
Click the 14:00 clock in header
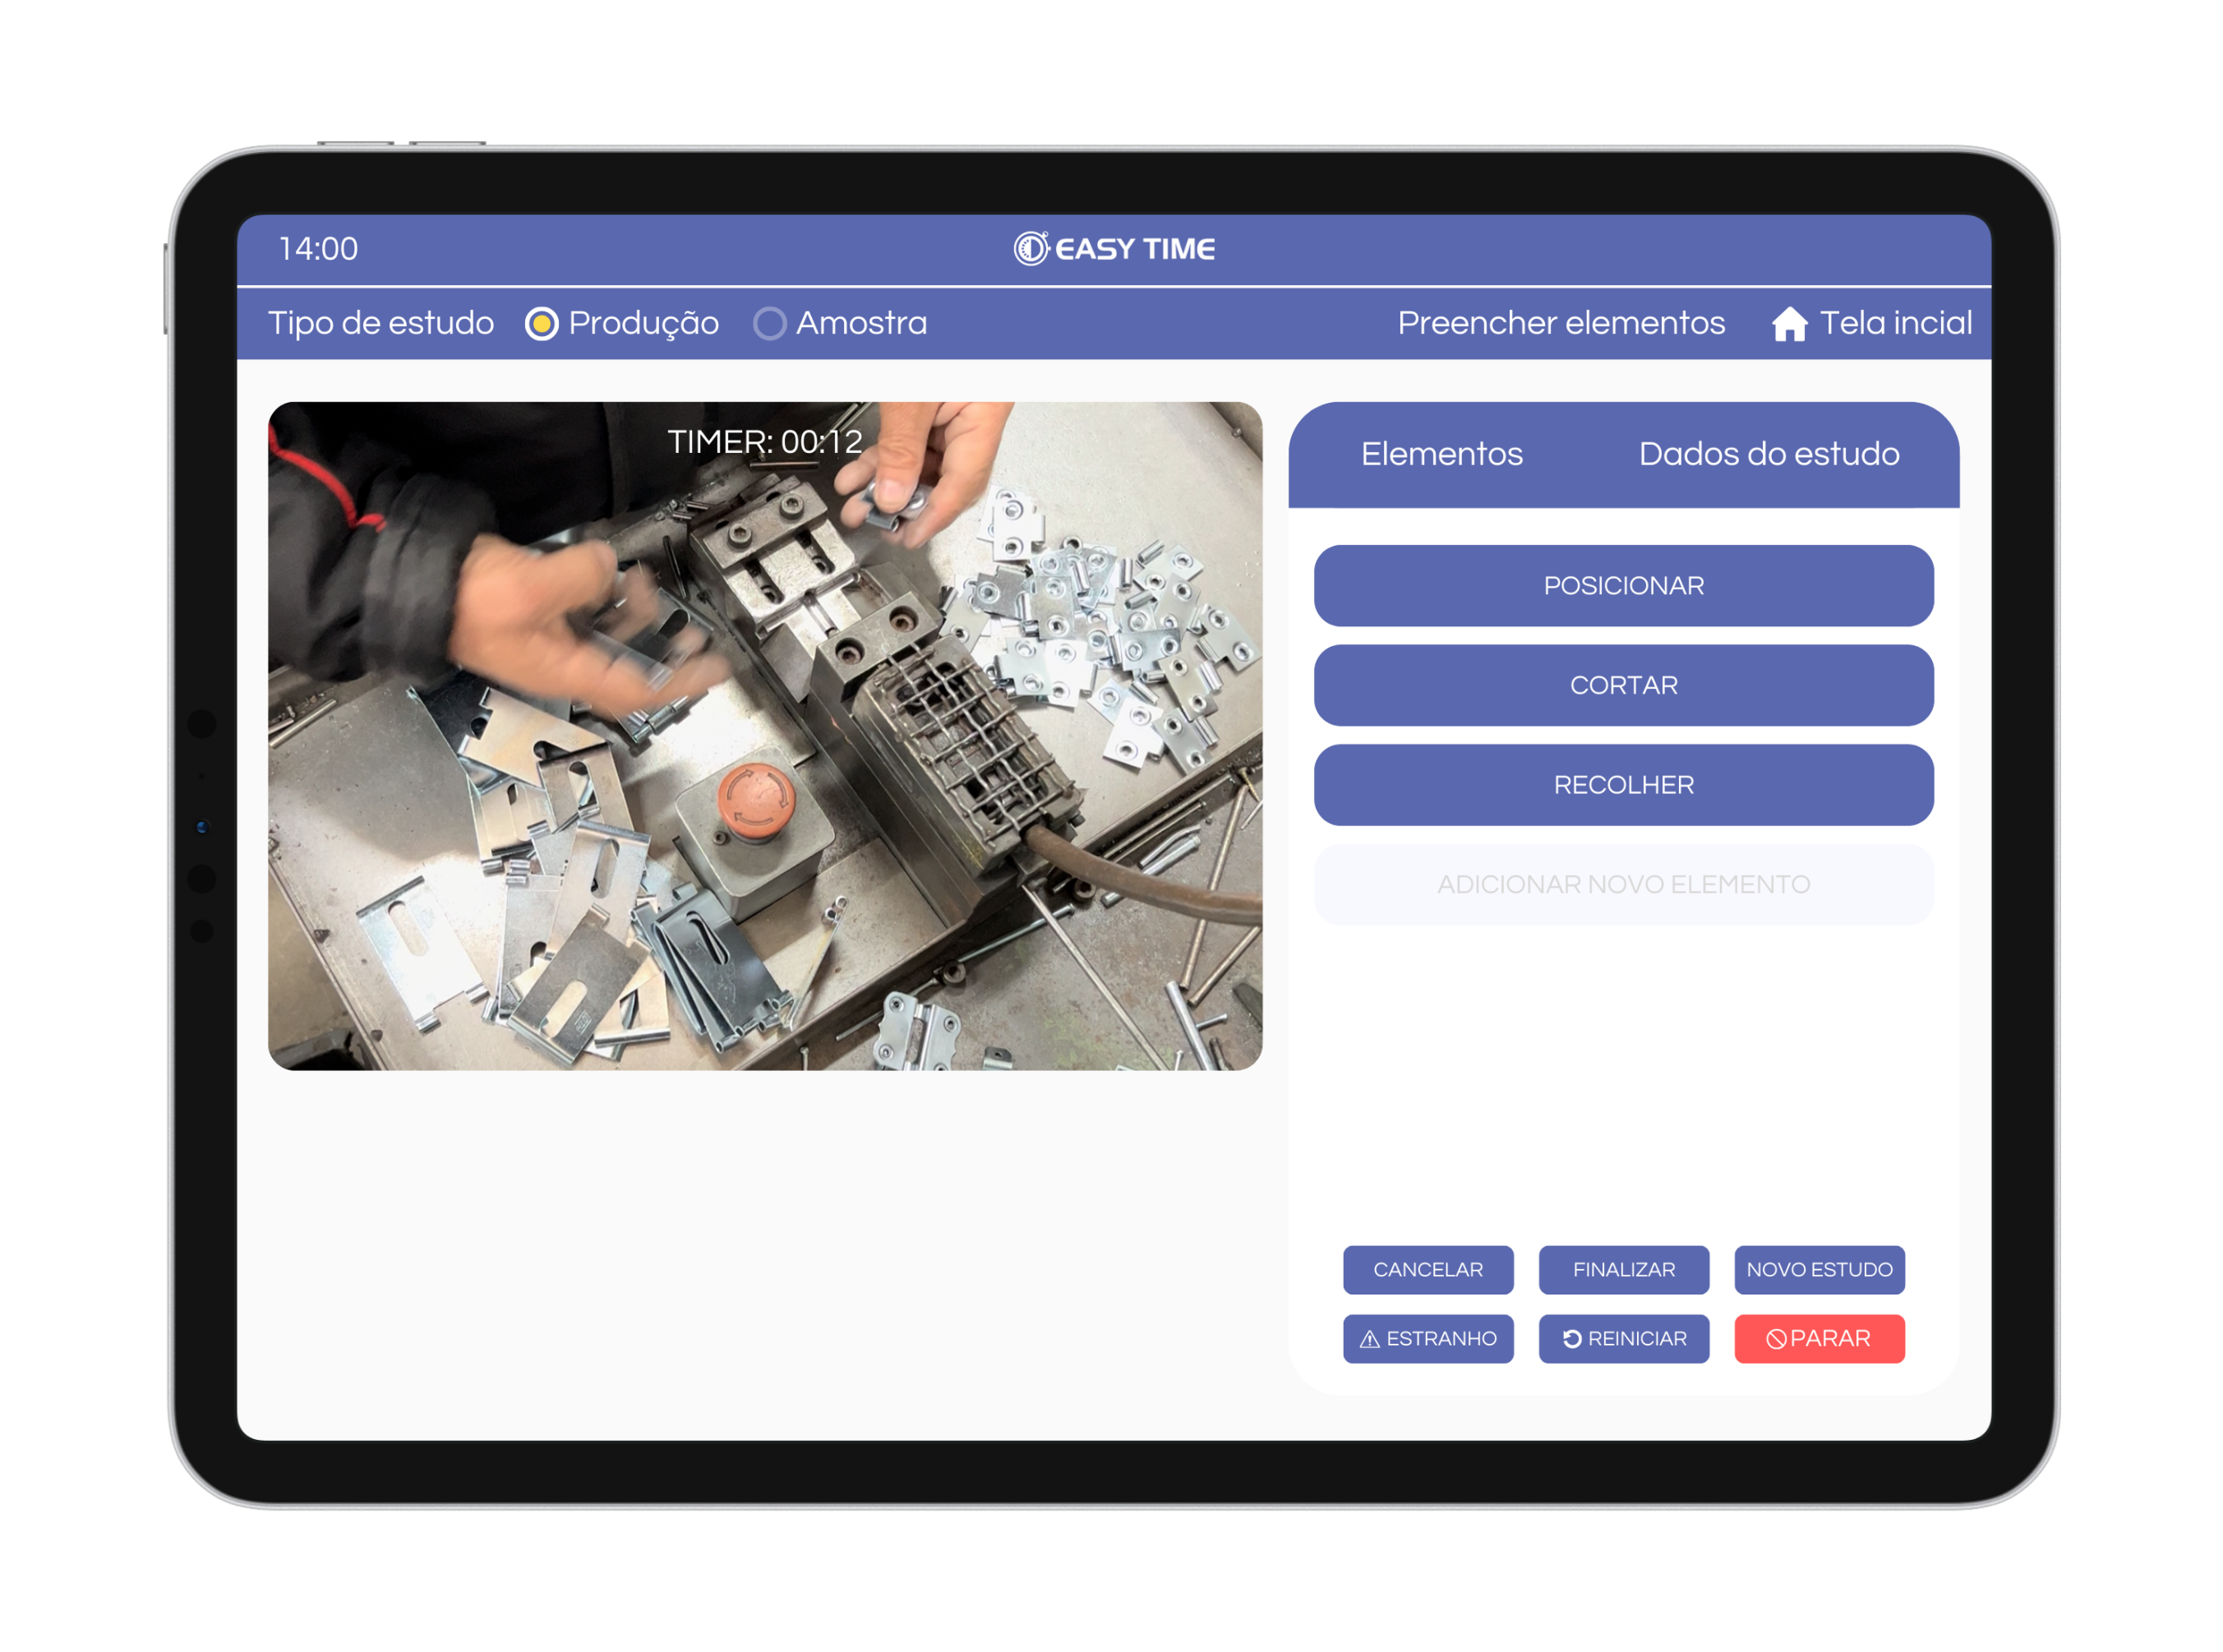[x=318, y=248]
